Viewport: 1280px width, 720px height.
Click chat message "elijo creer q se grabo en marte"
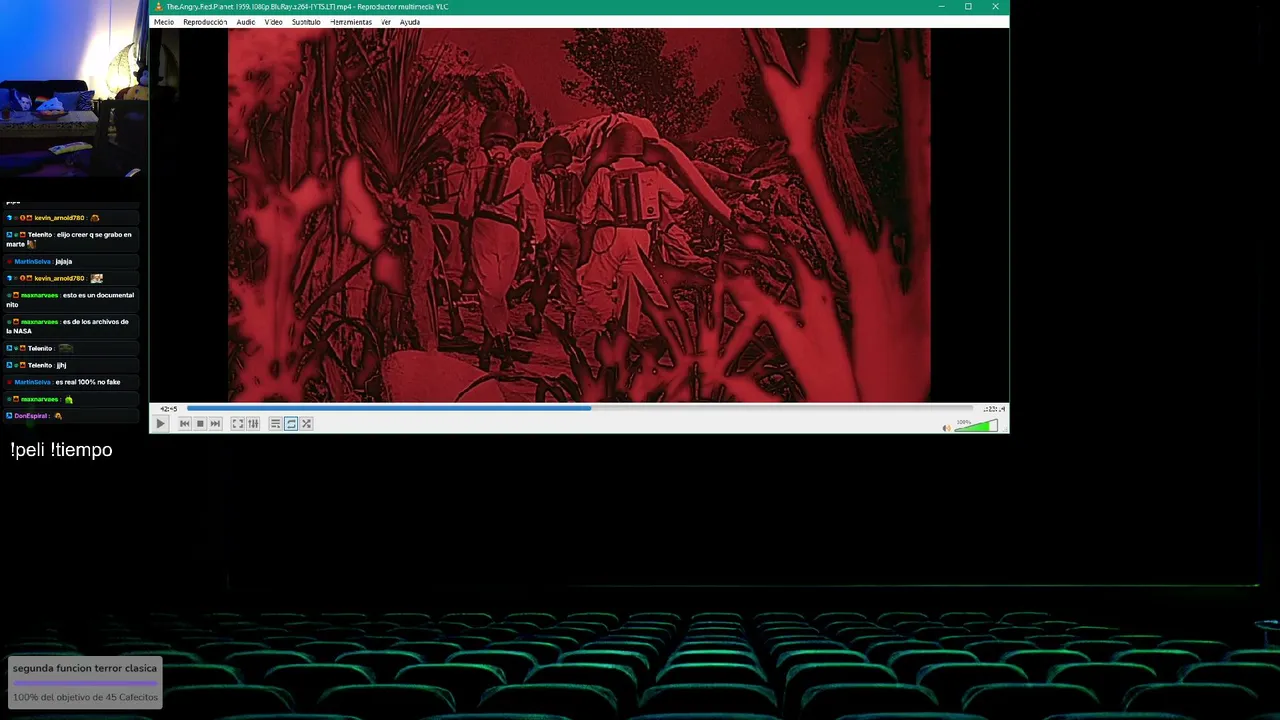pyautogui.click(x=70, y=239)
